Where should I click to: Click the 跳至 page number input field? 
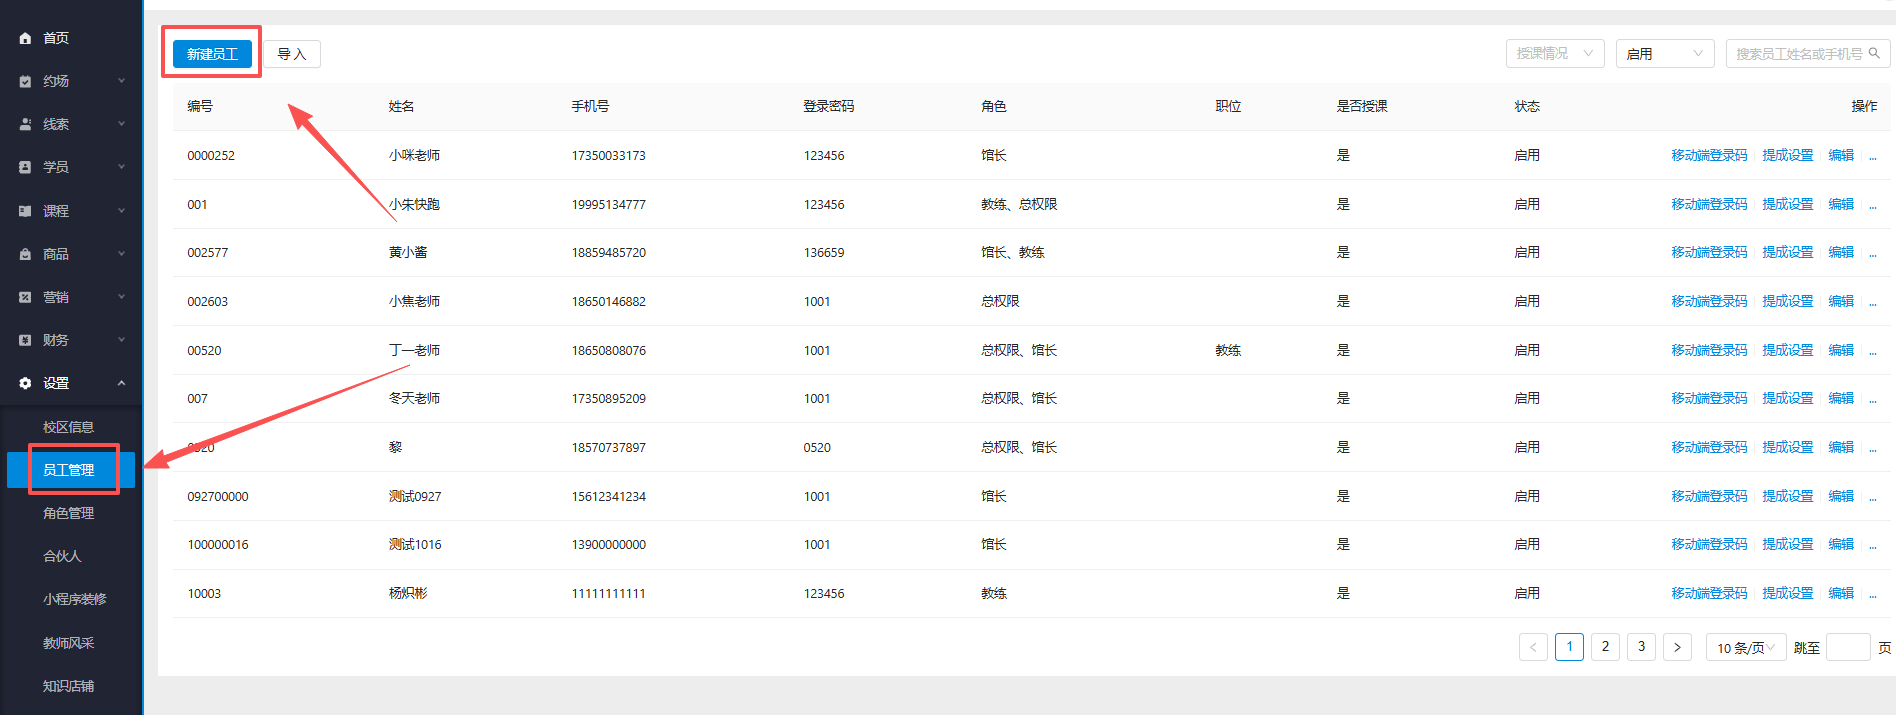coord(1847,648)
